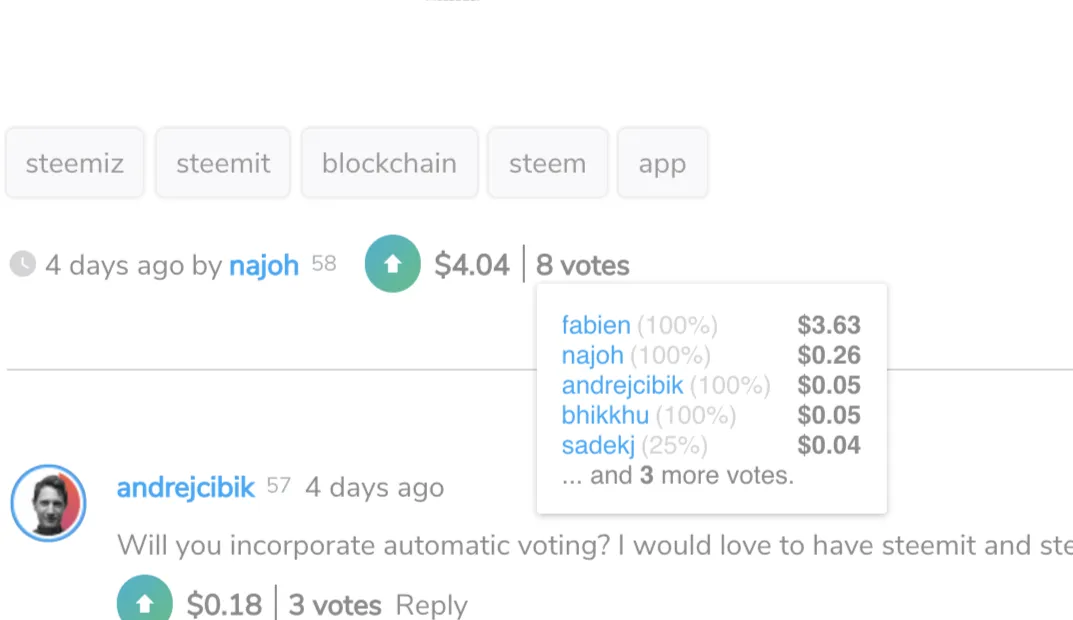1073x620 pixels.
Task: Open andrejcibik's username link on the comment
Action: tap(185, 487)
